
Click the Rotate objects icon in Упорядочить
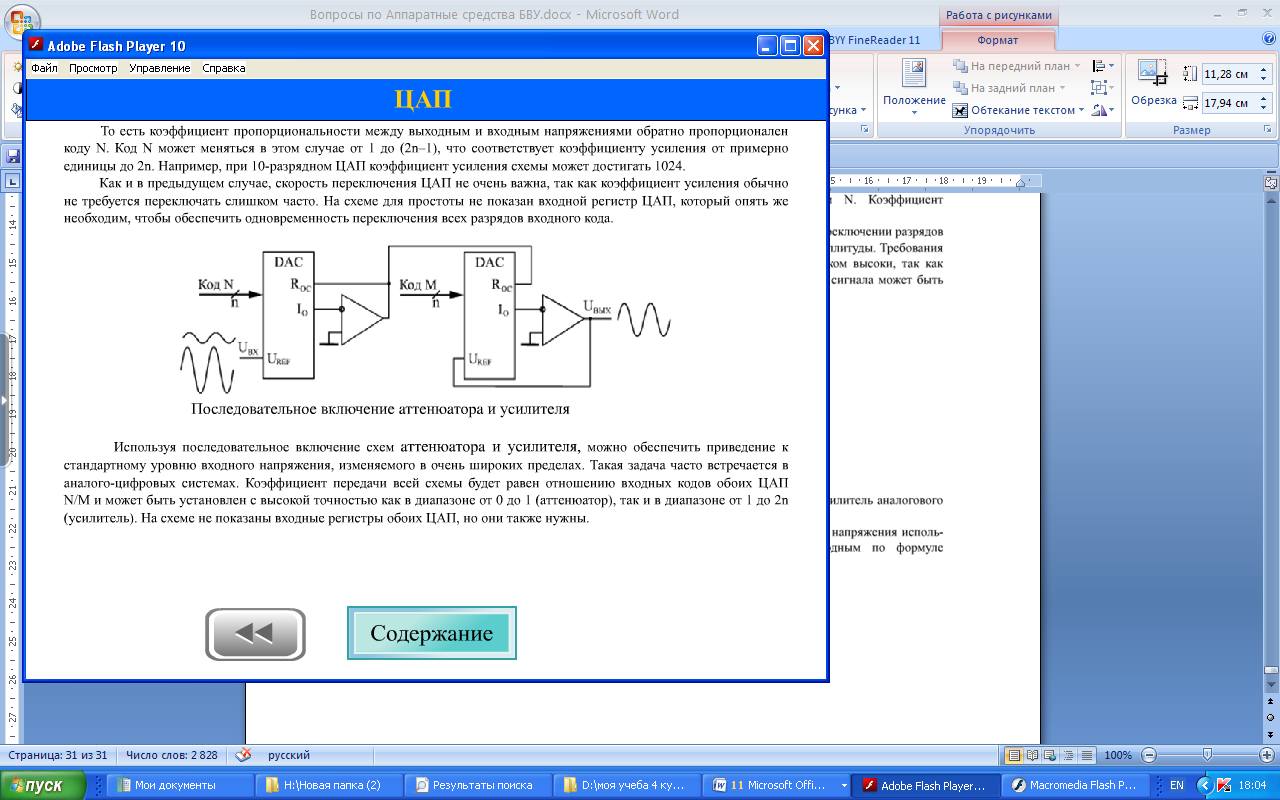click(1099, 110)
